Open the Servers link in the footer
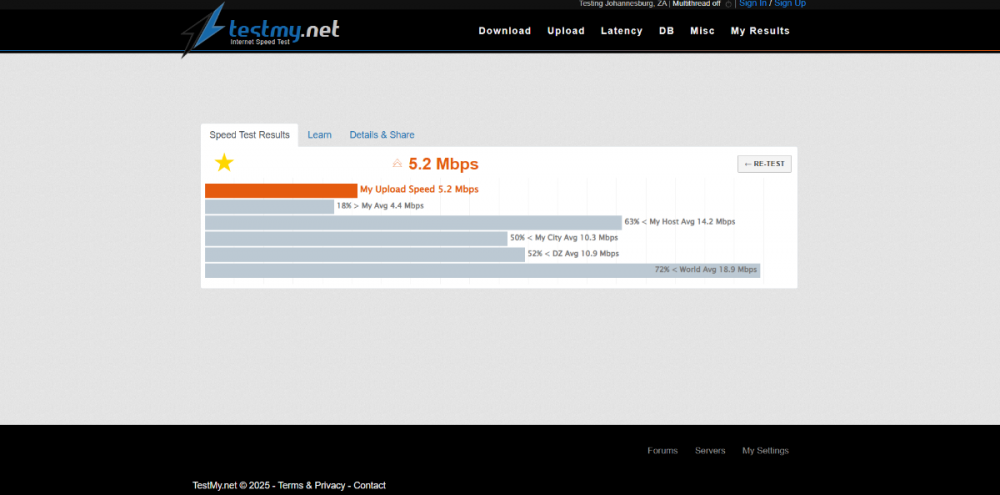1000x495 pixels. 710,451
